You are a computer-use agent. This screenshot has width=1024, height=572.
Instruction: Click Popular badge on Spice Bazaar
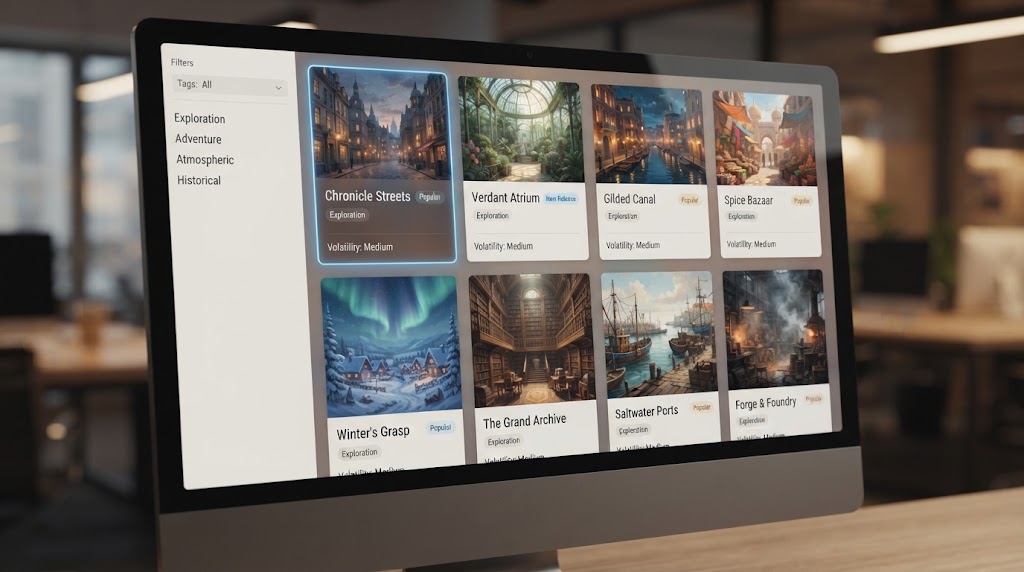pos(801,200)
